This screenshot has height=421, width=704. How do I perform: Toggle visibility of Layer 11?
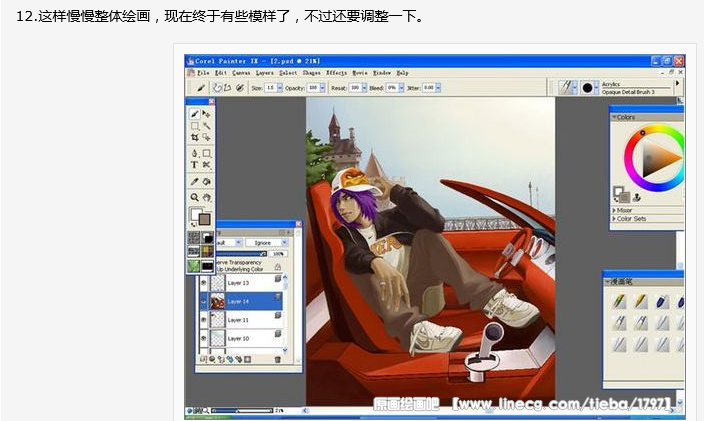click(x=204, y=319)
